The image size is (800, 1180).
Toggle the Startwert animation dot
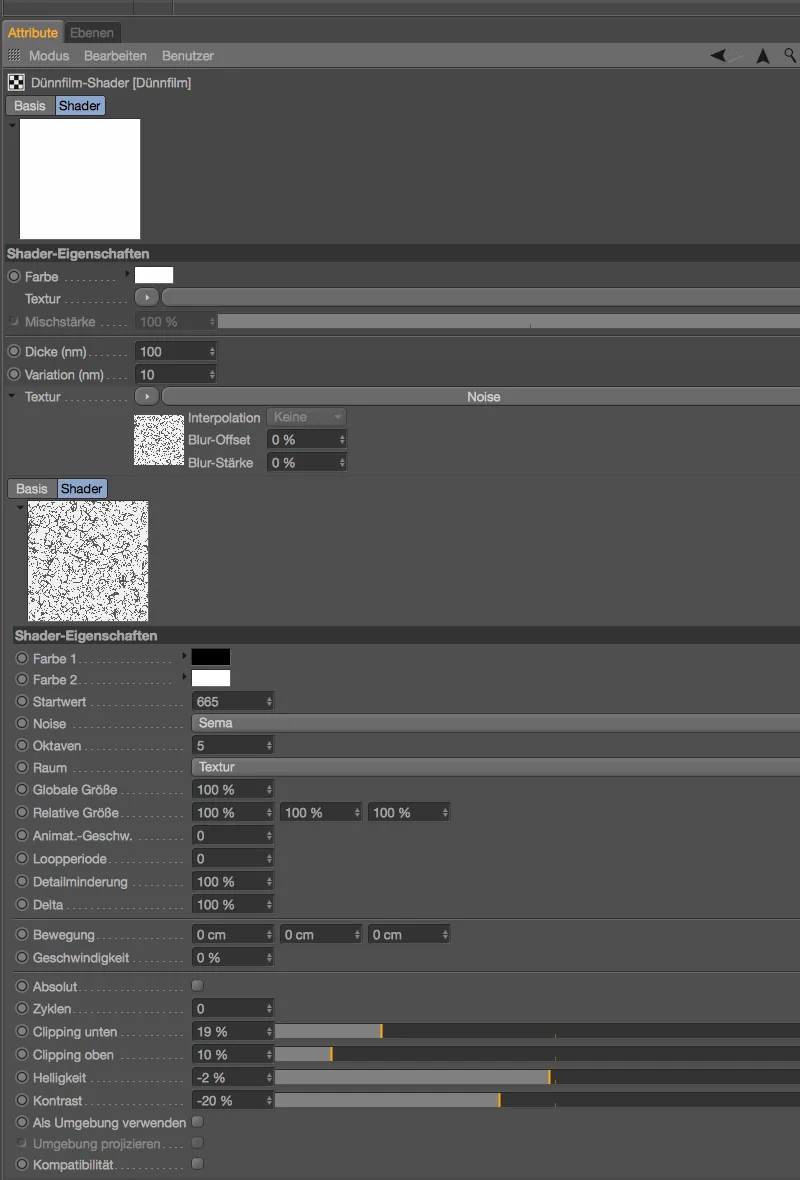22,701
